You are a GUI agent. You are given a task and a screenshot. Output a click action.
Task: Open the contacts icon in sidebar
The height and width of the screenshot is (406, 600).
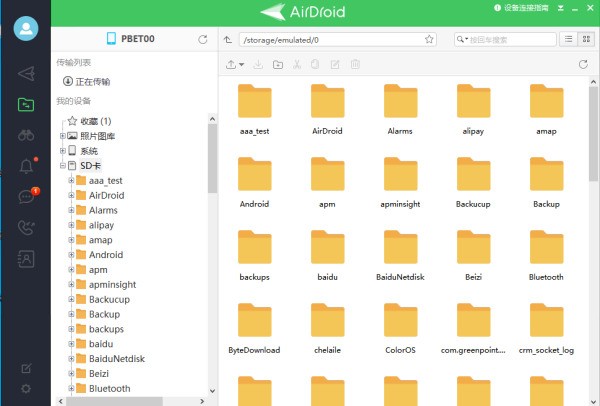pyautogui.click(x=25, y=258)
